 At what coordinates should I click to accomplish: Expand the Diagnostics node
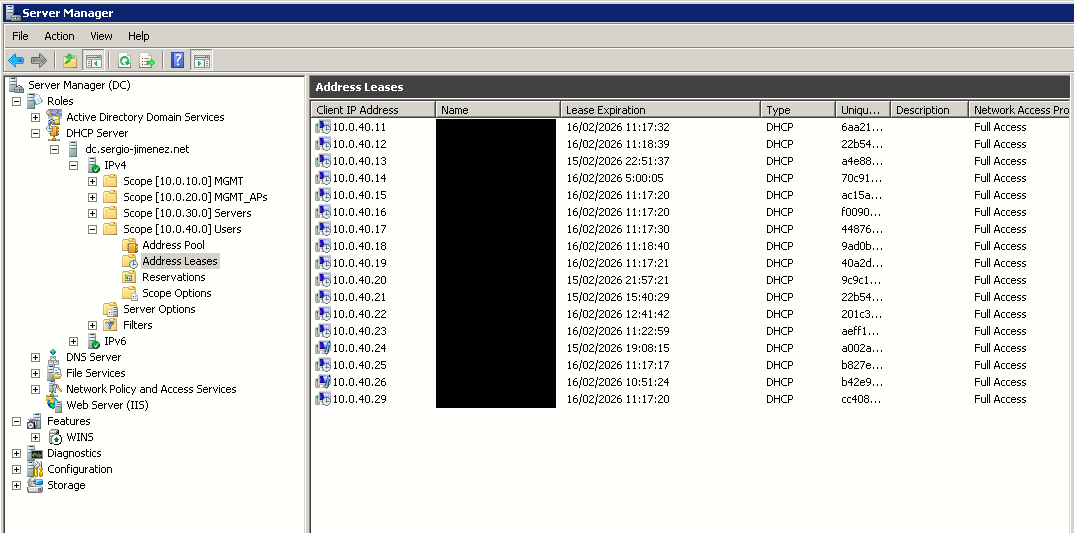16,454
